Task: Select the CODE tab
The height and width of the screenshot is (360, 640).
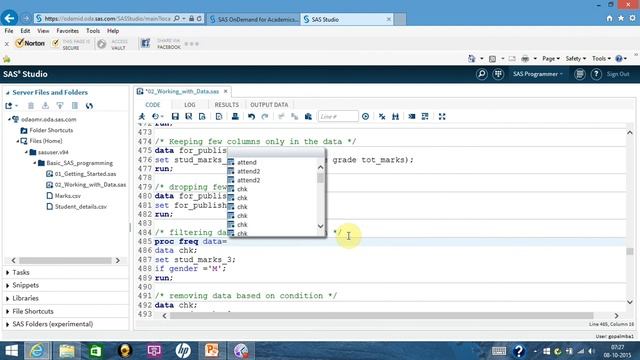Action: coord(153,105)
